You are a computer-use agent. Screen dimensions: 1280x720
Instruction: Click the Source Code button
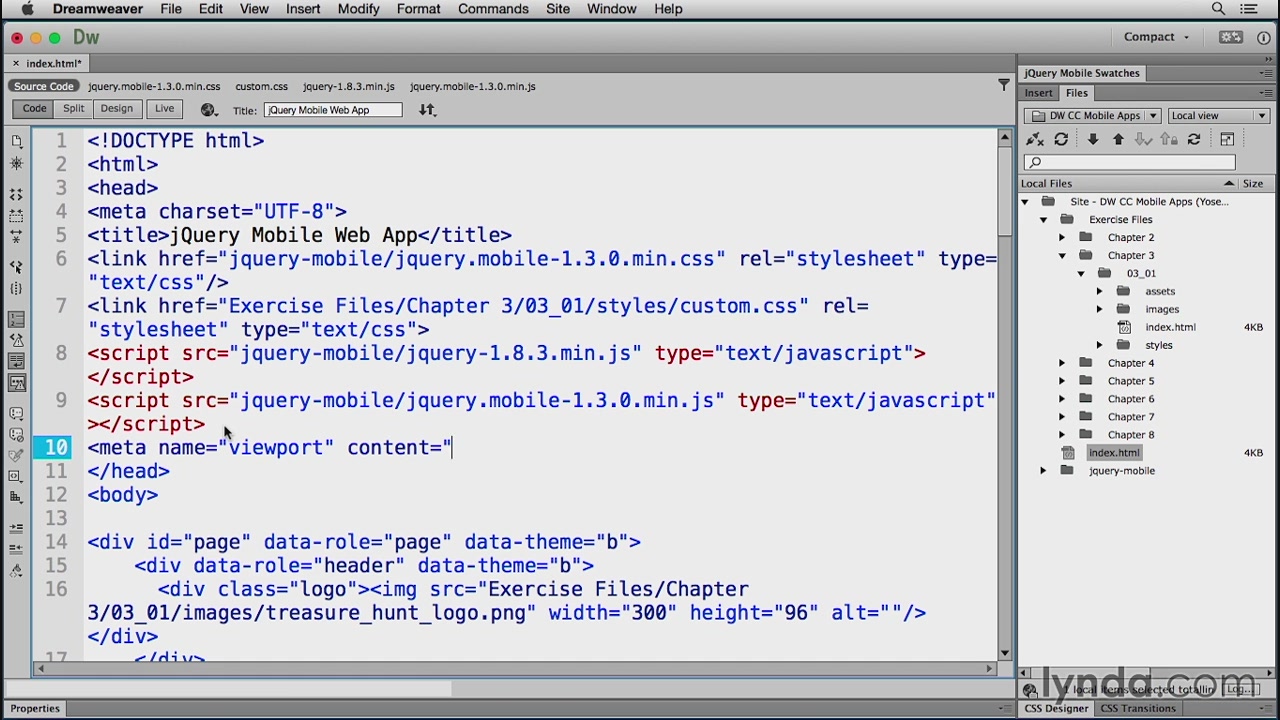click(x=44, y=86)
